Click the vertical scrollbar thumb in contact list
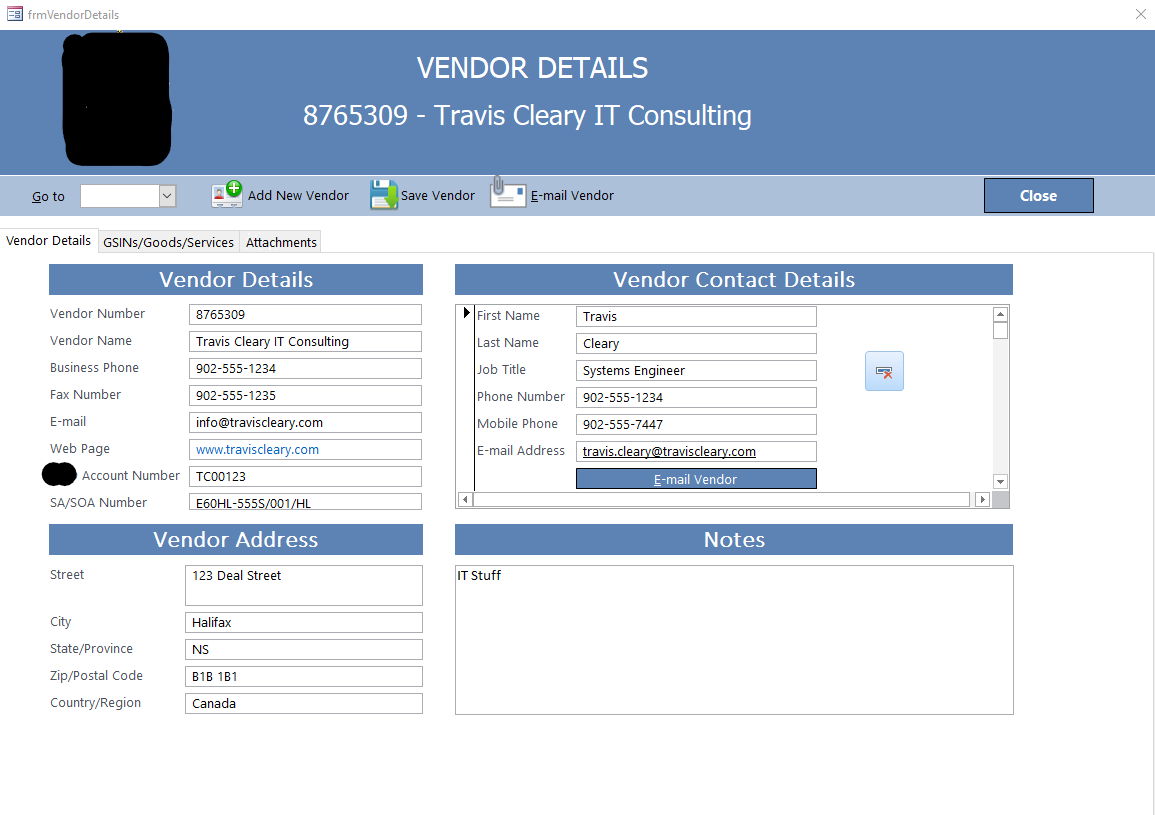Viewport: 1155px width, 815px height. 1000,330
